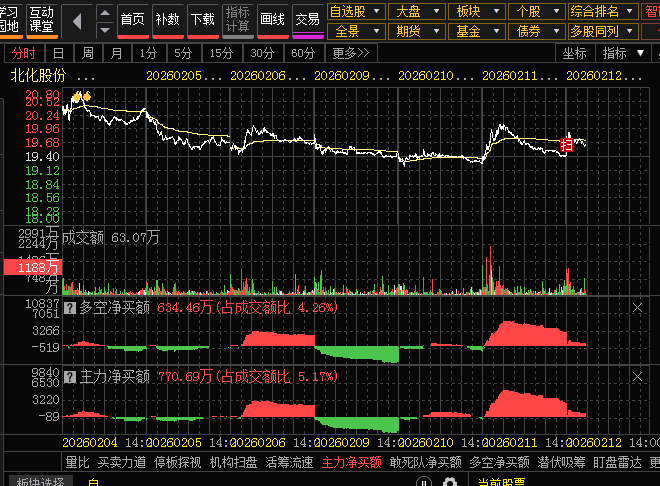Select the 15分 period tab
660x486 pixels.
(221, 53)
